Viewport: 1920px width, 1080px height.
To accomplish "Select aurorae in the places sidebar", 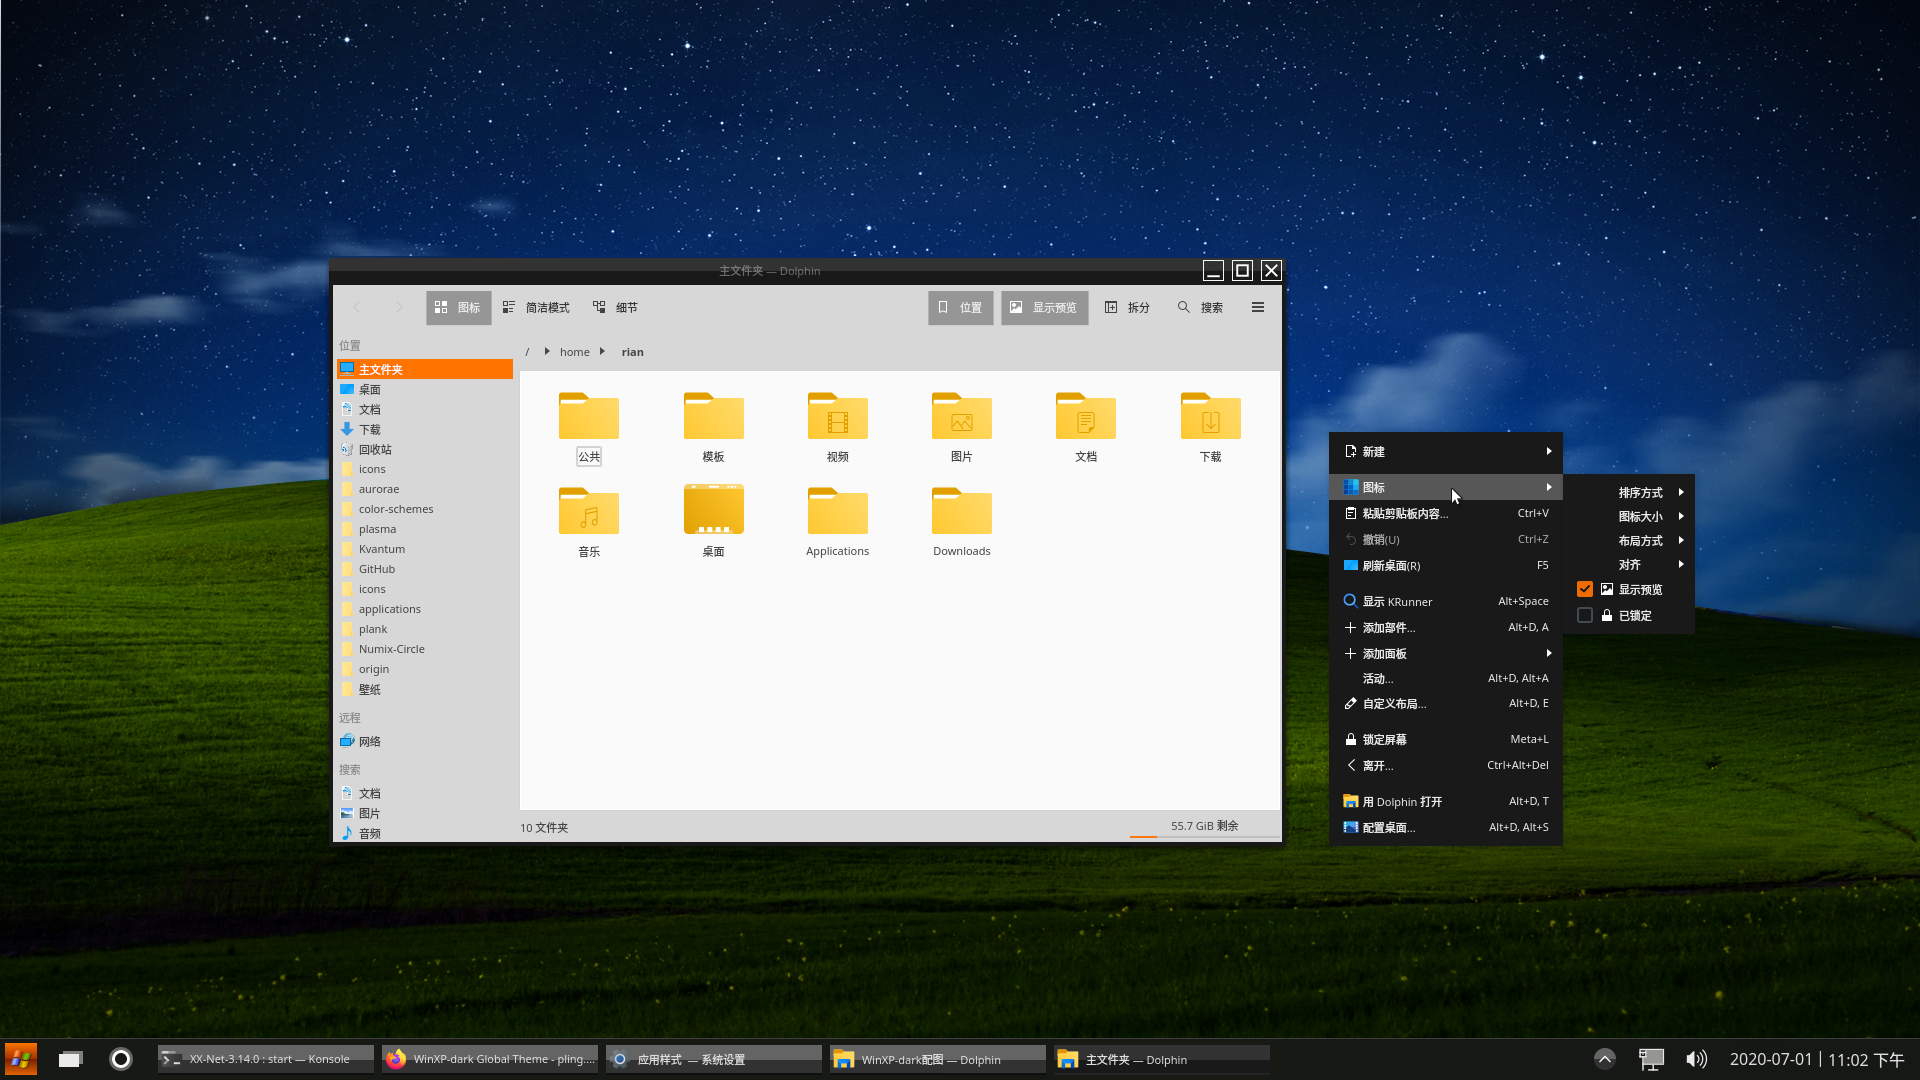I will 425,489.
